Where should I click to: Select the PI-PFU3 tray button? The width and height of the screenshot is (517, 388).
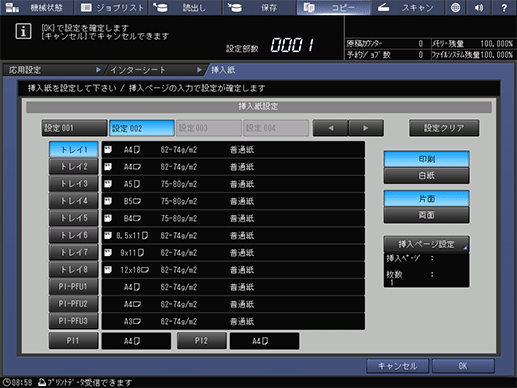74,321
